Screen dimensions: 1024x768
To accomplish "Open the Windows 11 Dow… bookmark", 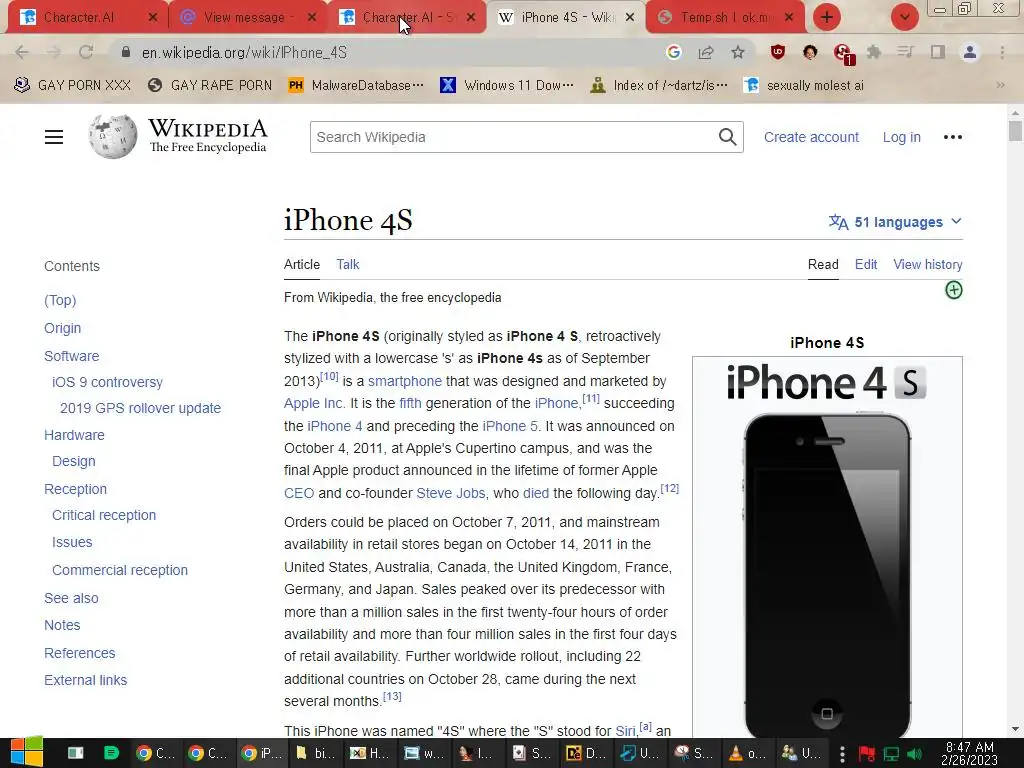I will click(x=507, y=85).
